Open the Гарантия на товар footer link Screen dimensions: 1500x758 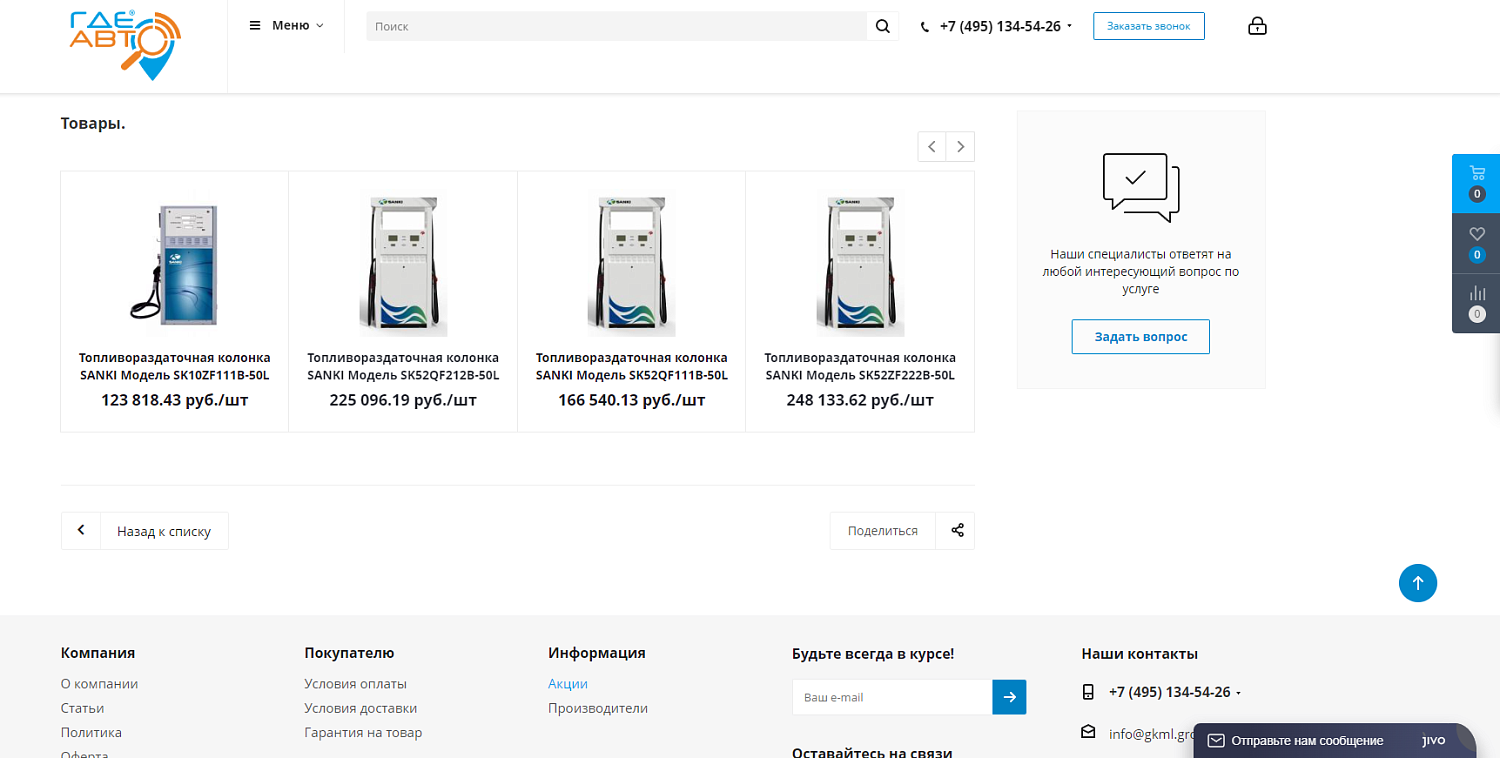(363, 732)
